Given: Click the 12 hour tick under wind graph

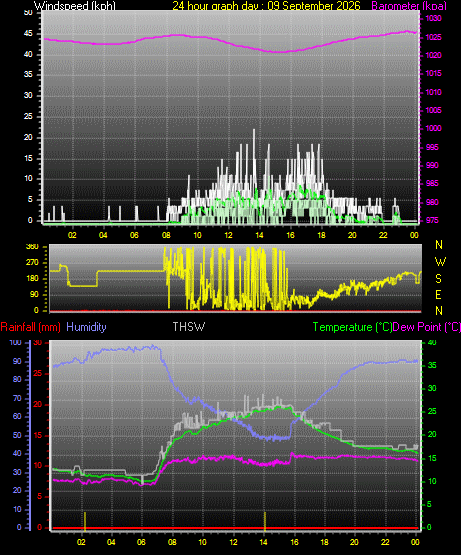Looking at the screenshot, I should 228,235.
